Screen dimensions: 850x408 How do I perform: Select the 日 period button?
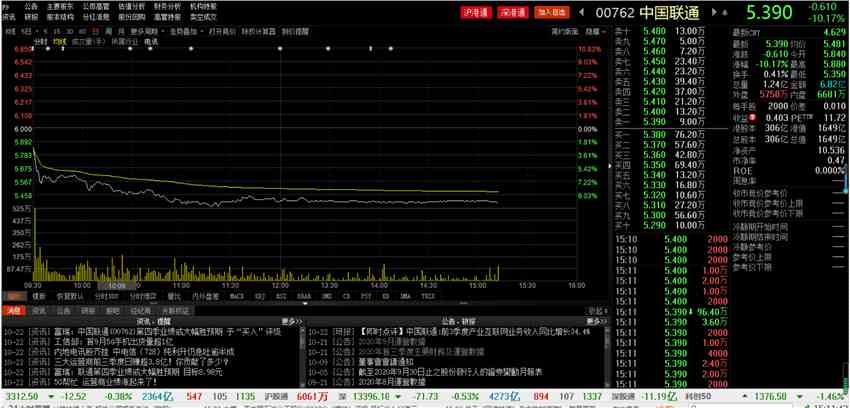95,31
